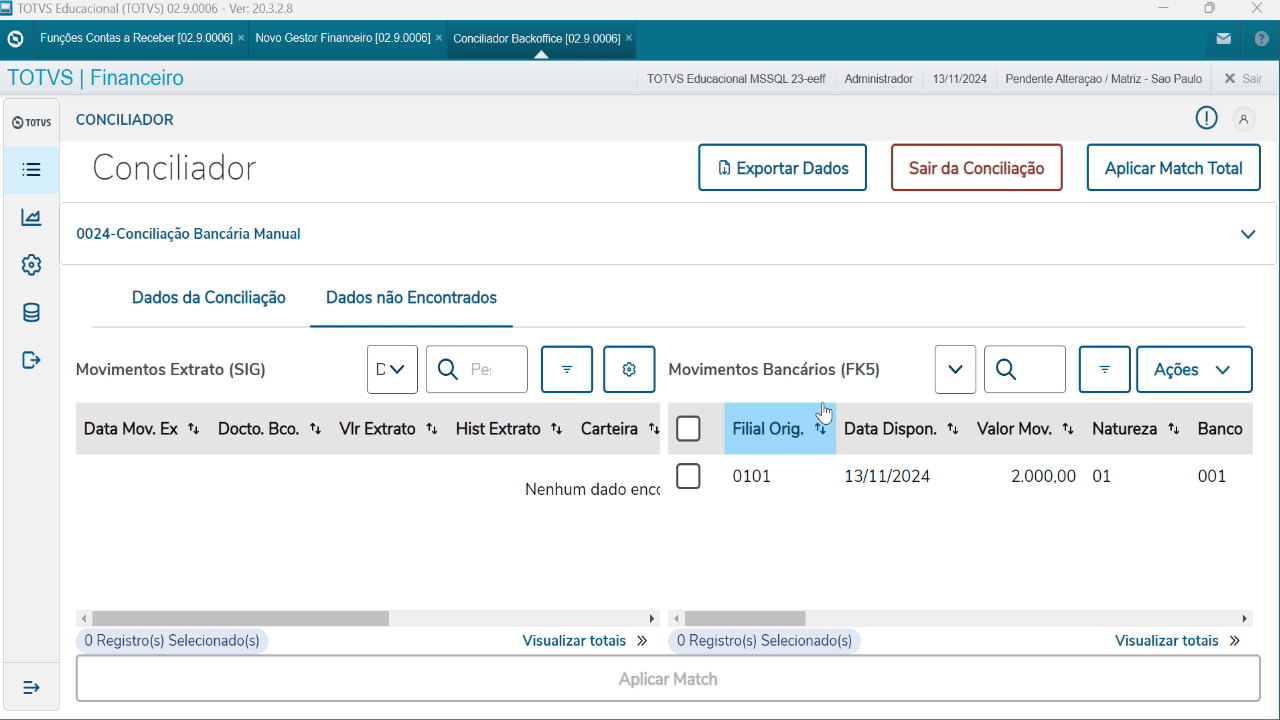Sort by the Valor Mov. column icon

tap(1068, 429)
